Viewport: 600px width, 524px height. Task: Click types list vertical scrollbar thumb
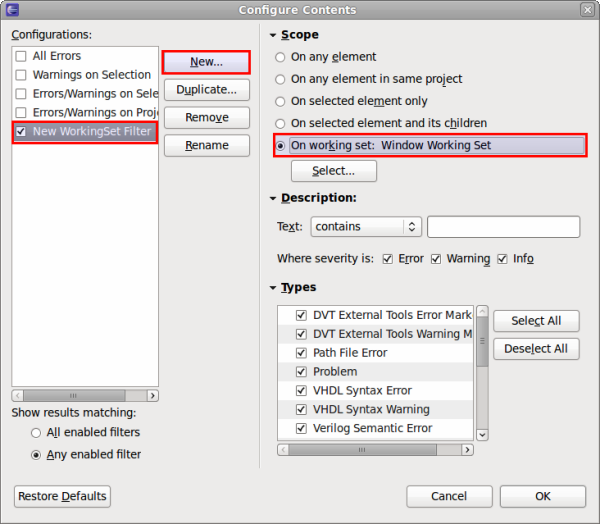[482, 341]
